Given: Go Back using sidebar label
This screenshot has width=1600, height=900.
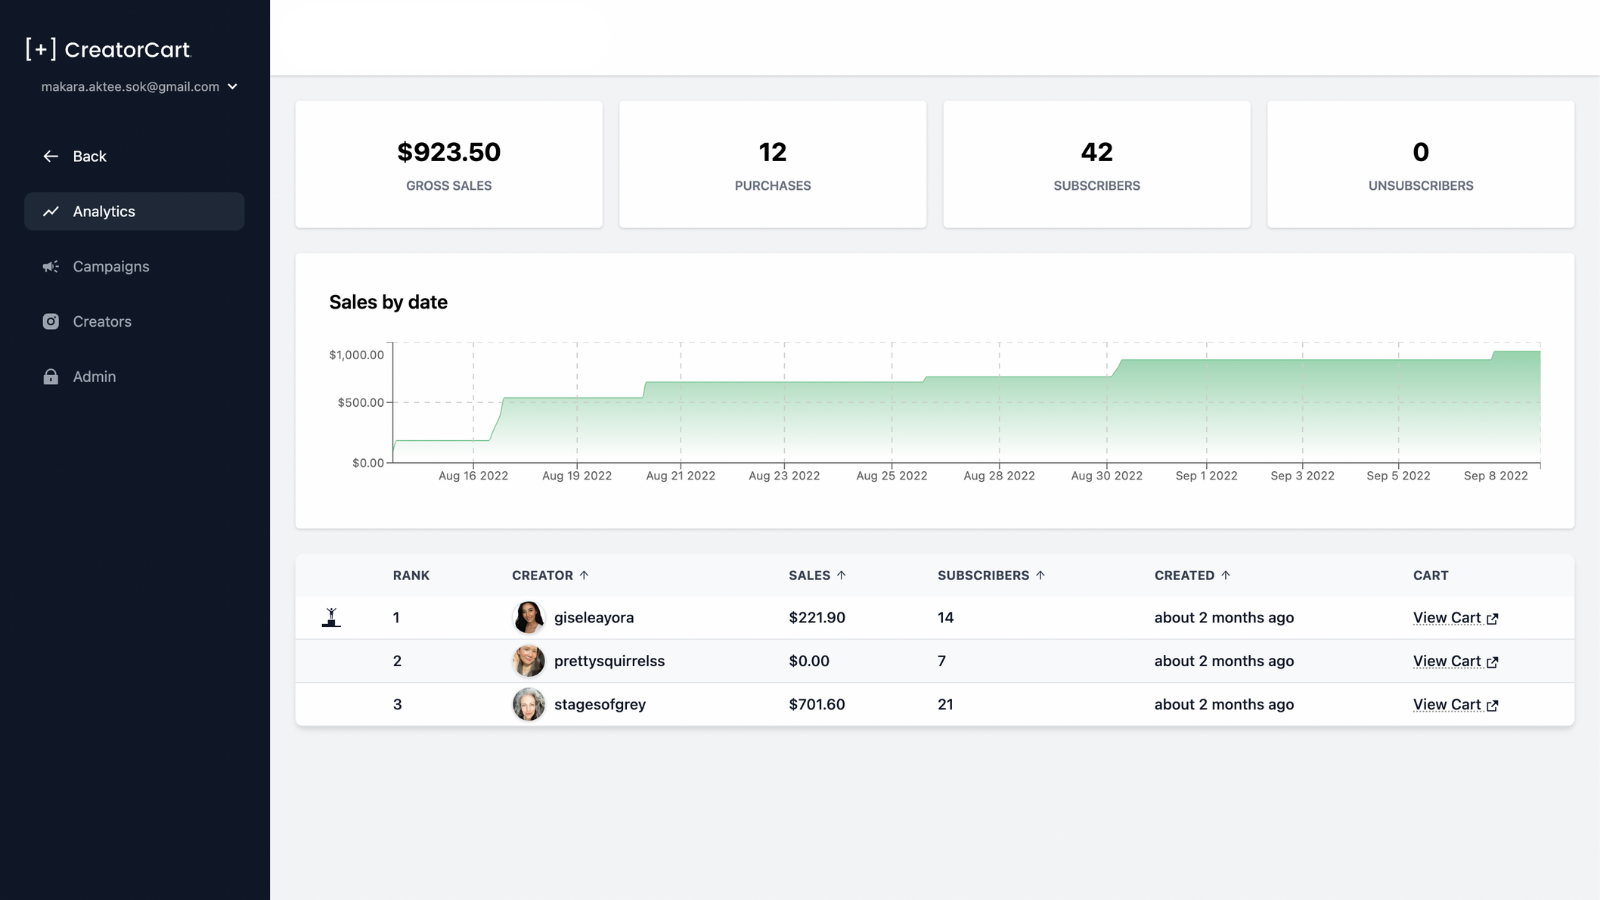Looking at the screenshot, I should (x=89, y=156).
